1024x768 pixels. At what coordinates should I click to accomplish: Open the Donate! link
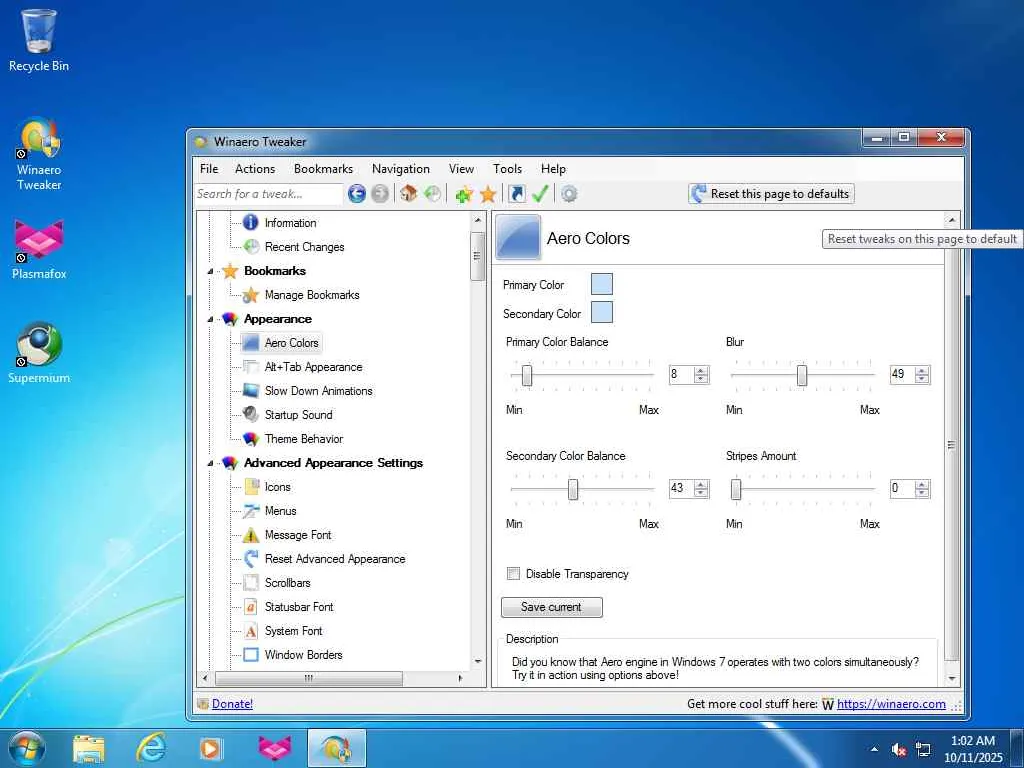click(232, 704)
